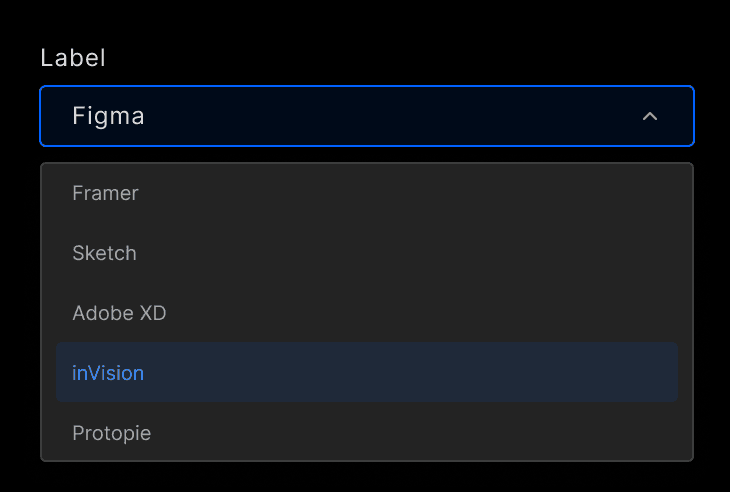
Task: Select the Framer option
Action: pos(105,193)
